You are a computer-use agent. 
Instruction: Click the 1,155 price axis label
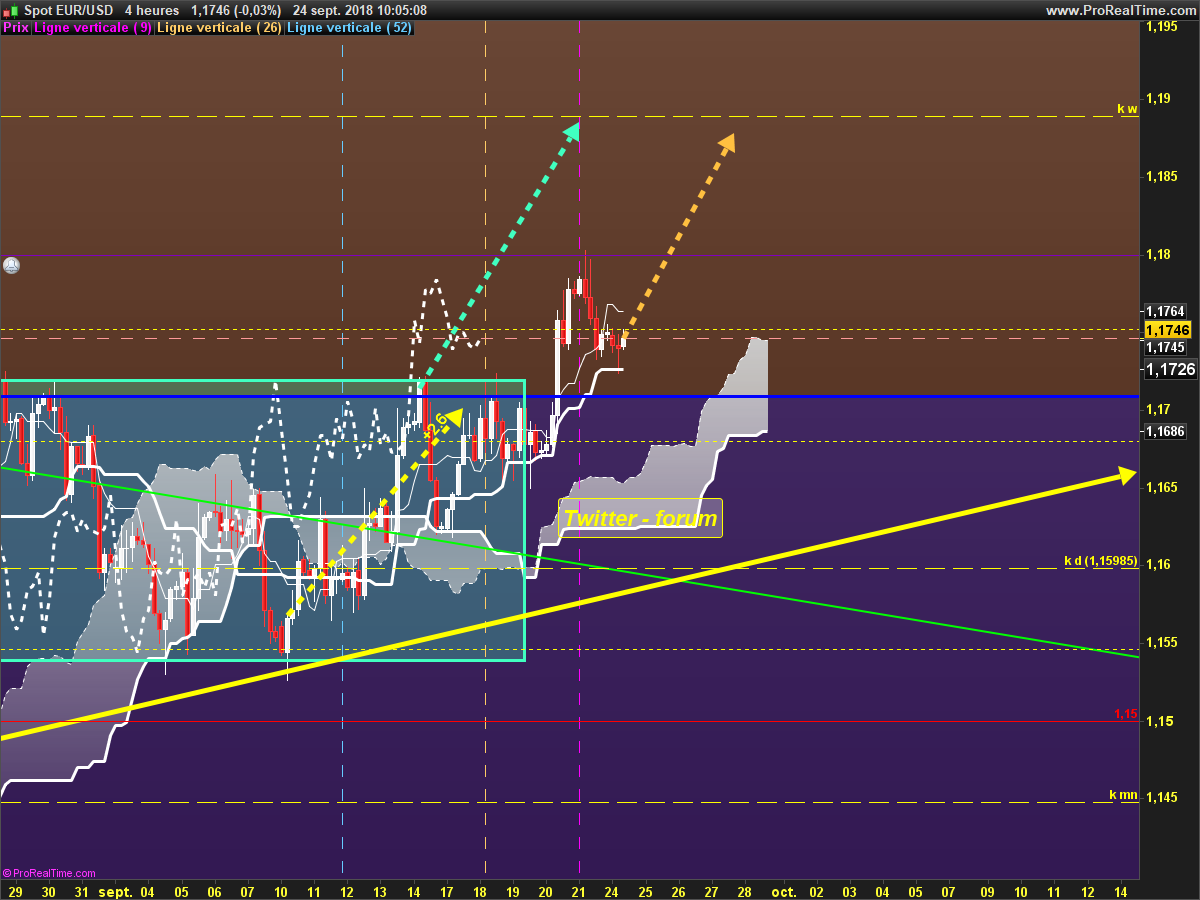(x=1161, y=643)
